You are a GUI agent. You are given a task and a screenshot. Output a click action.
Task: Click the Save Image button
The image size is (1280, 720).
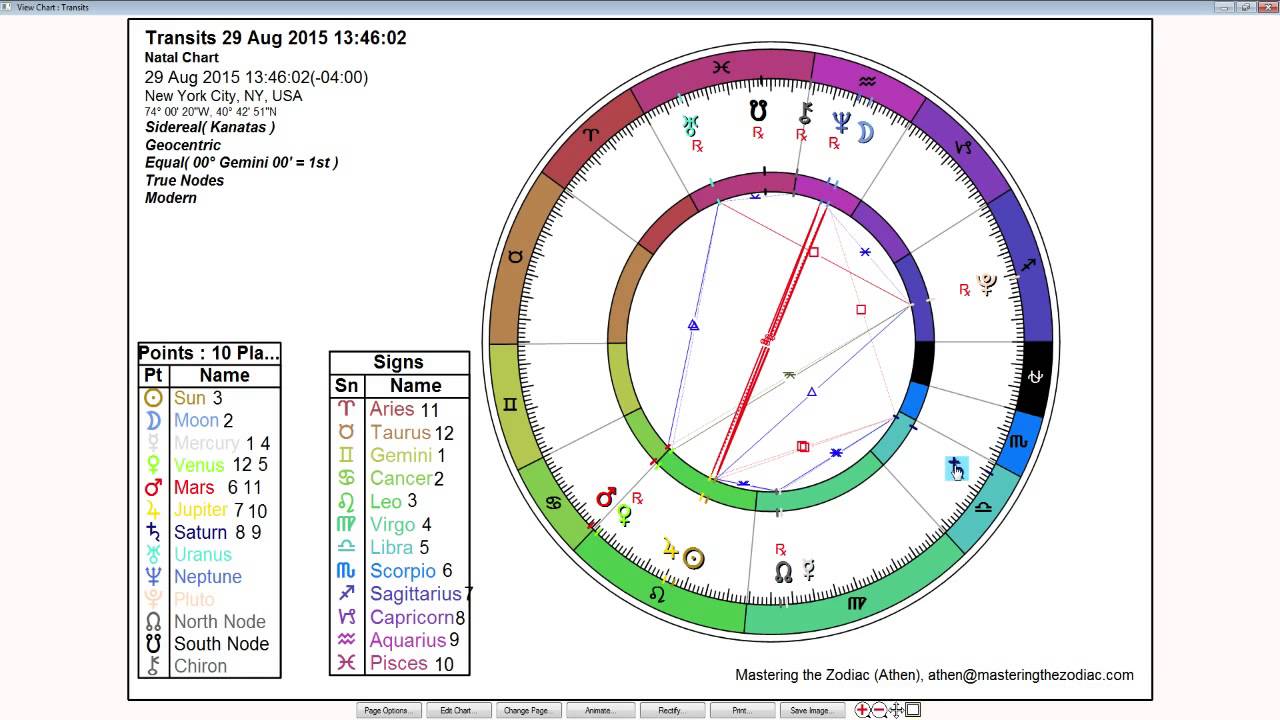(x=812, y=711)
